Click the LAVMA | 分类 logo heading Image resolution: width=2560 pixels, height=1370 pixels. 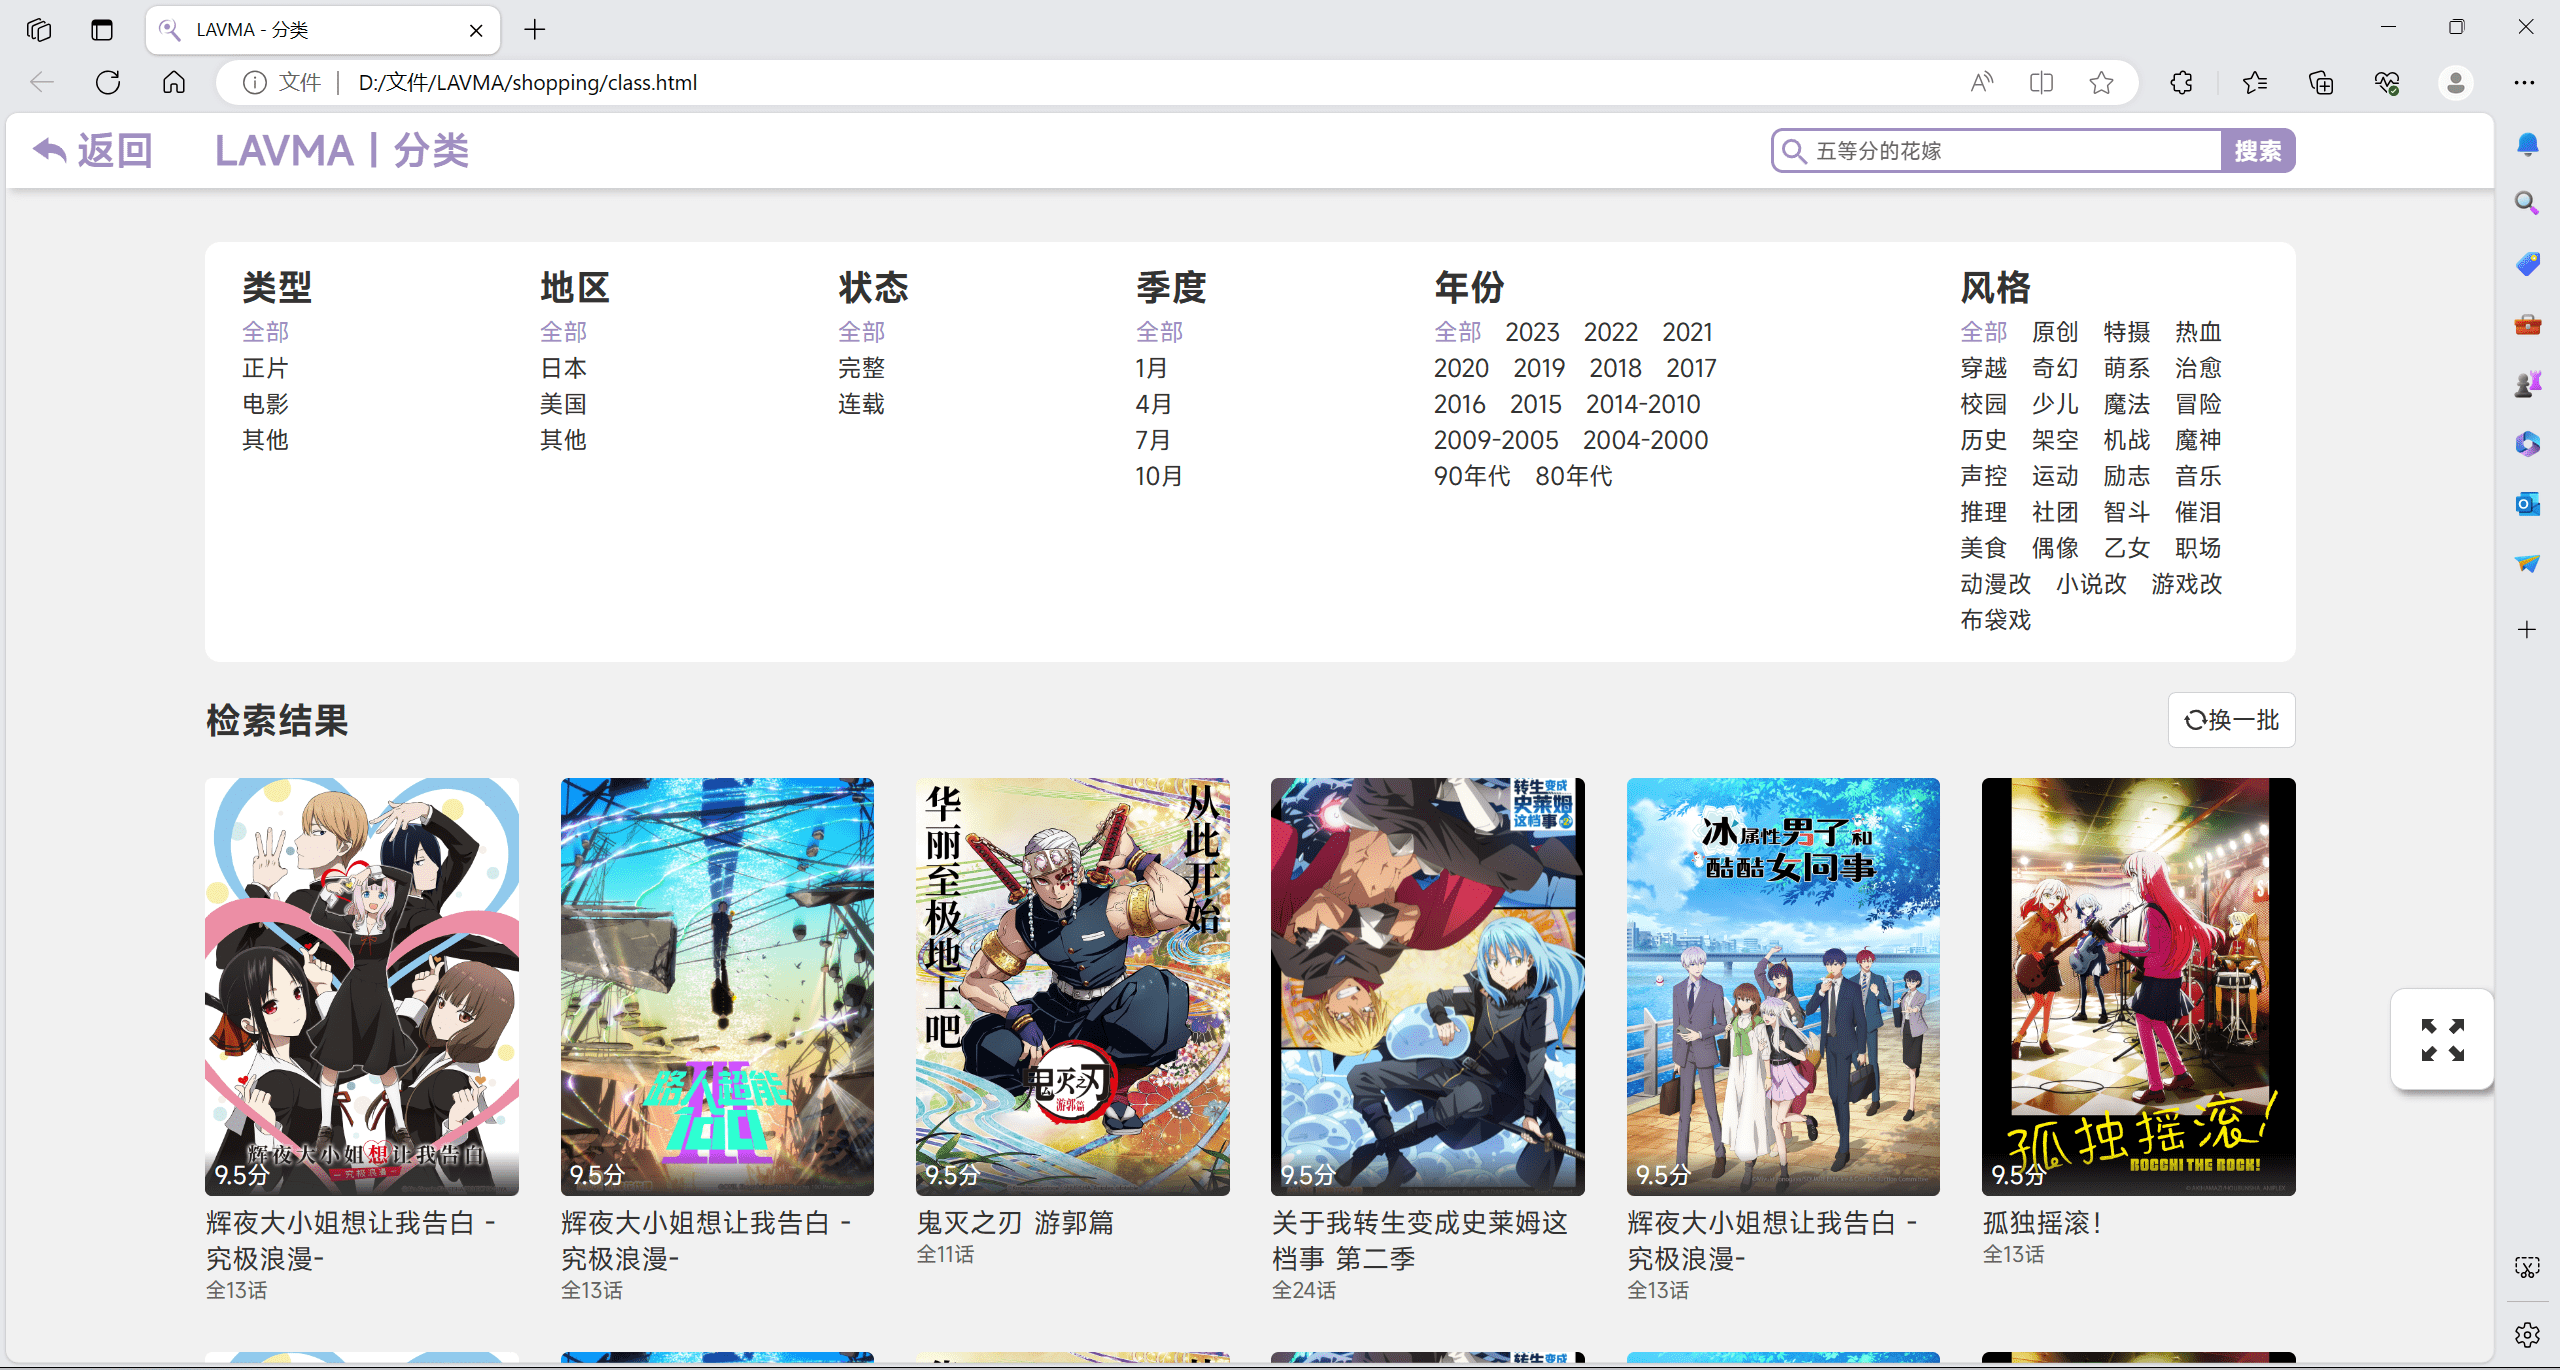(342, 151)
